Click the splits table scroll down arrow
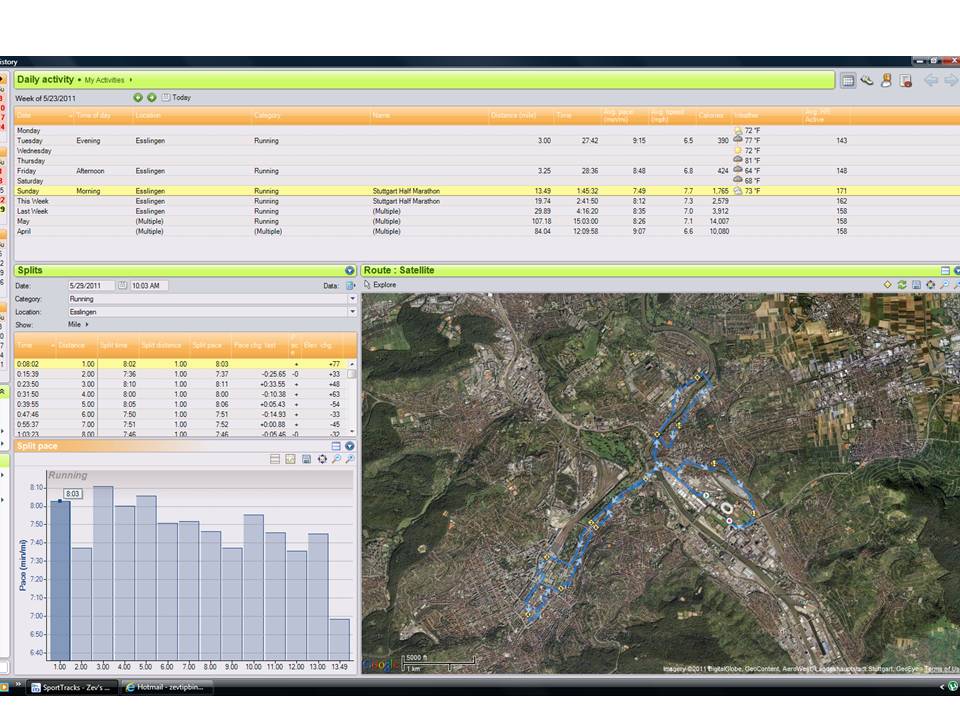960x720 pixels. tap(352, 432)
